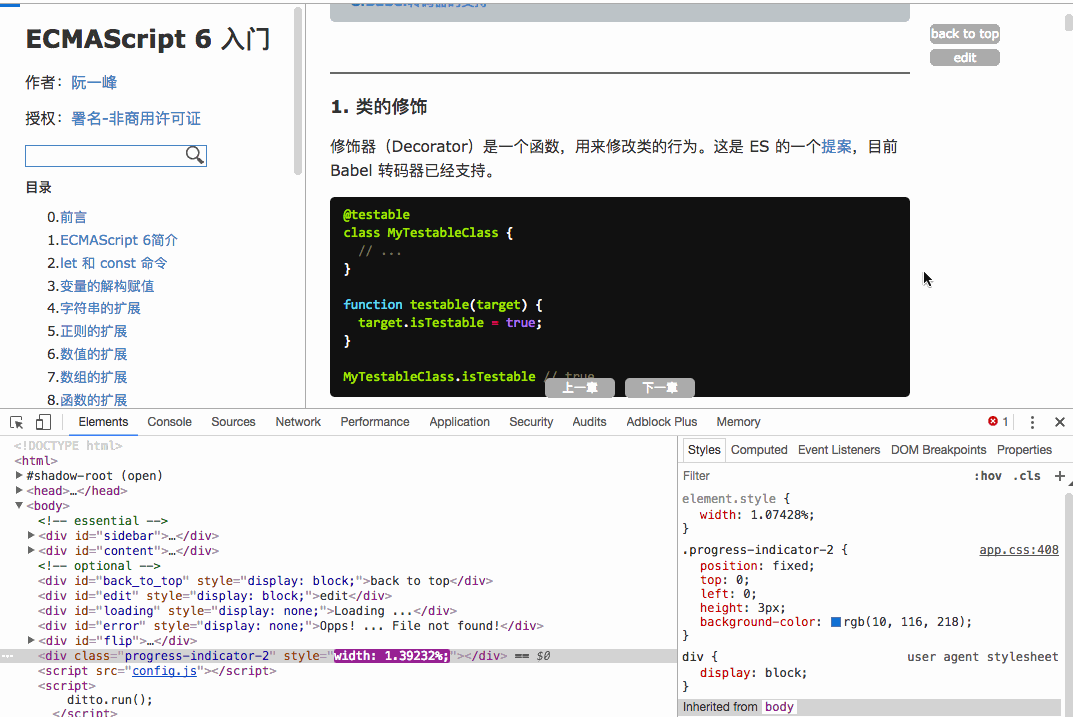Click the back to top button
This screenshot has width=1073, height=717.
[x=965, y=34]
